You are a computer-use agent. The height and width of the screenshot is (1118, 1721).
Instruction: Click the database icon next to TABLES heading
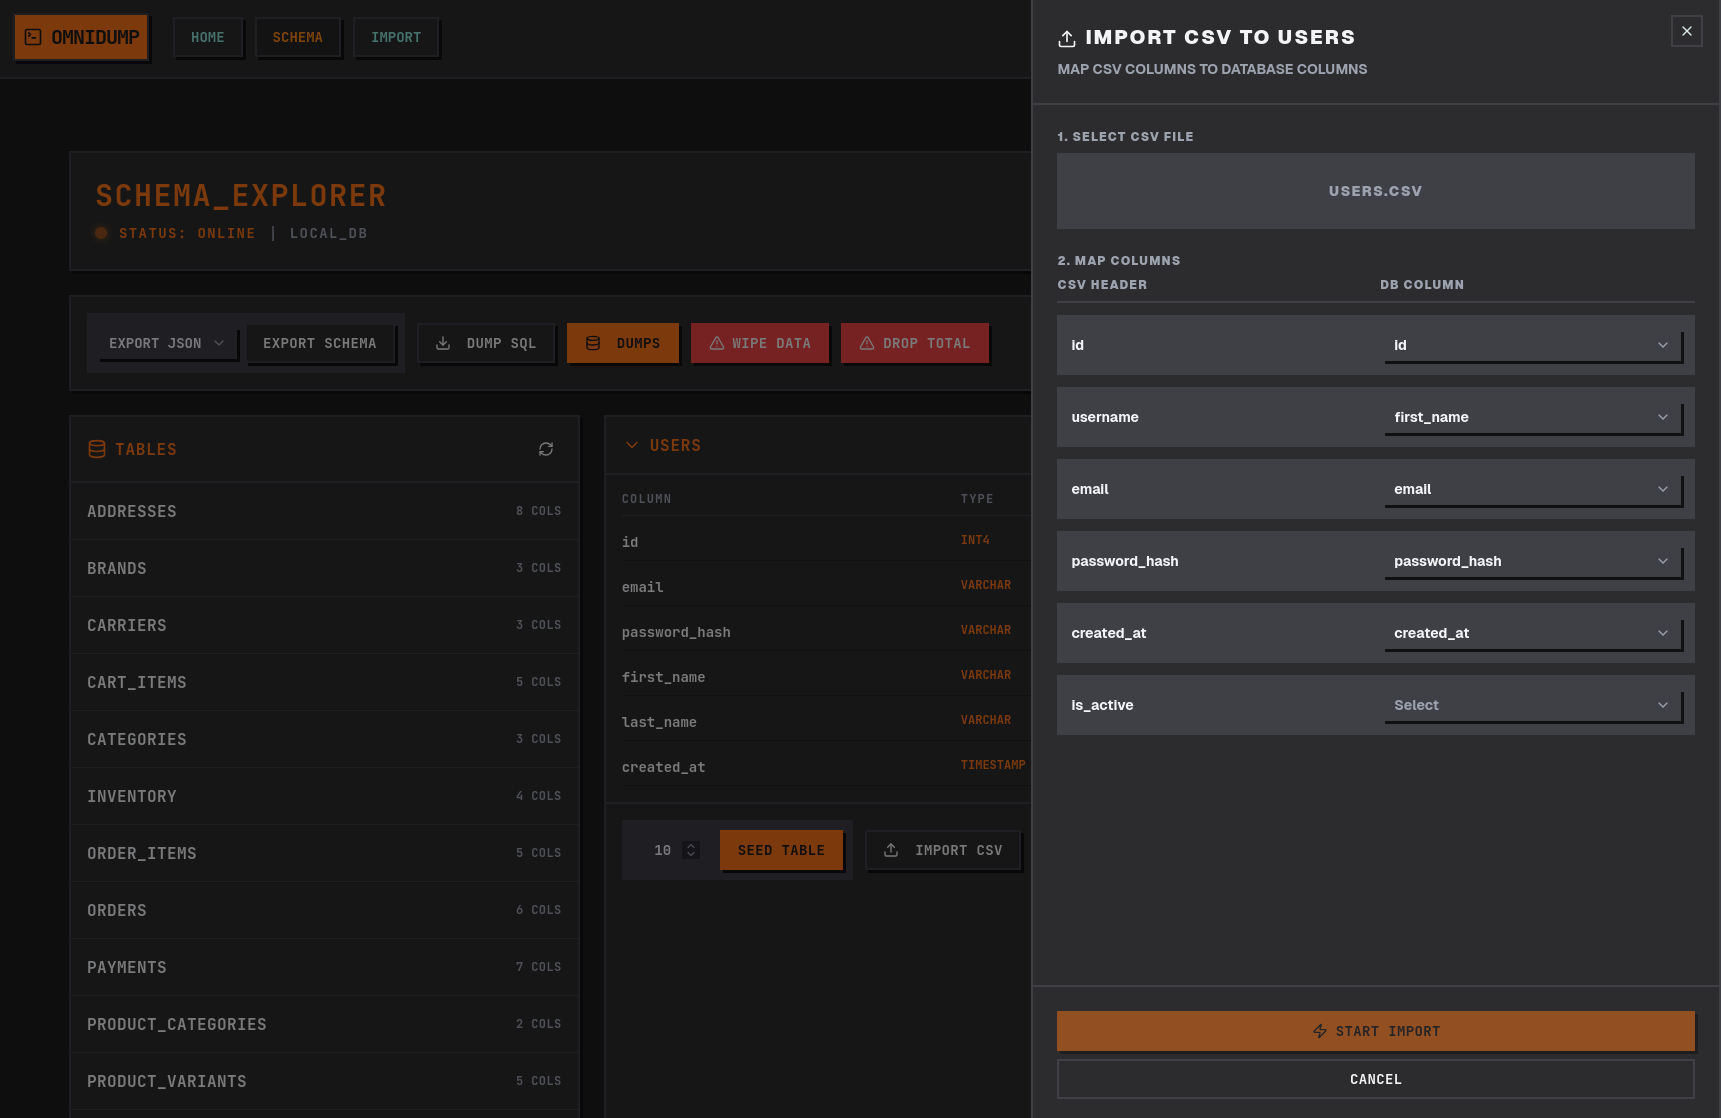[96, 449]
